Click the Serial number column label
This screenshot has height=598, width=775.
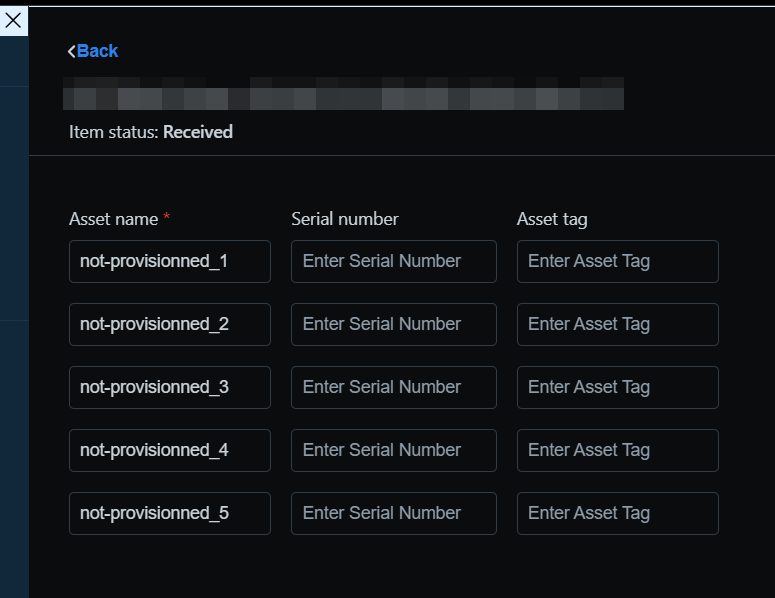pyautogui.click(x=344, y=219)
